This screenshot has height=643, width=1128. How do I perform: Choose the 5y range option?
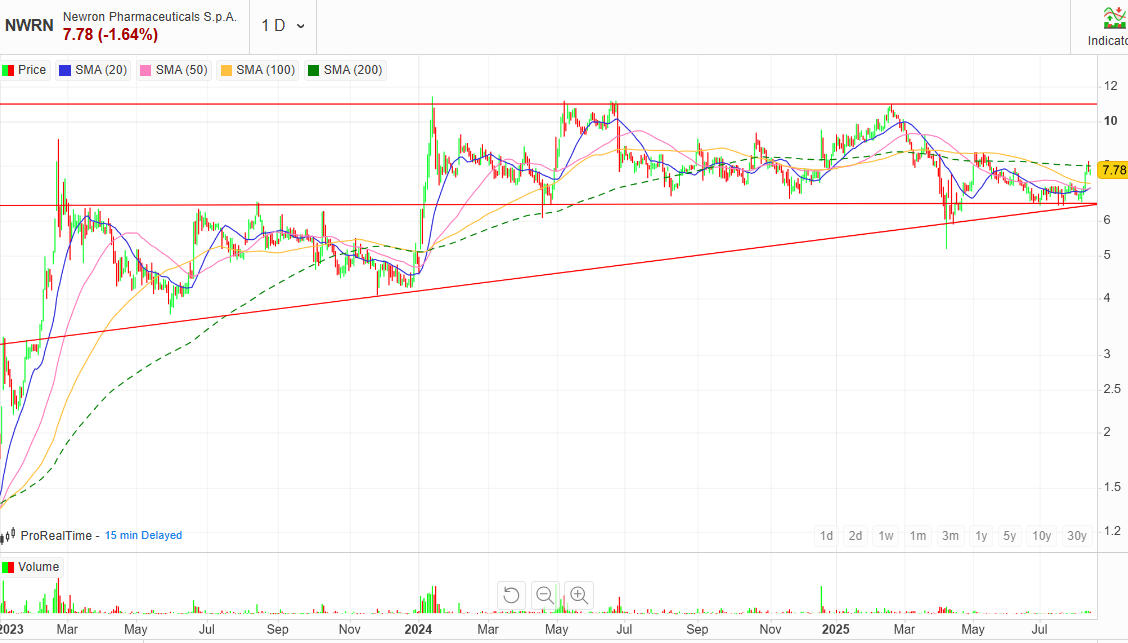pyautogui.click(x=1010, y=536)
